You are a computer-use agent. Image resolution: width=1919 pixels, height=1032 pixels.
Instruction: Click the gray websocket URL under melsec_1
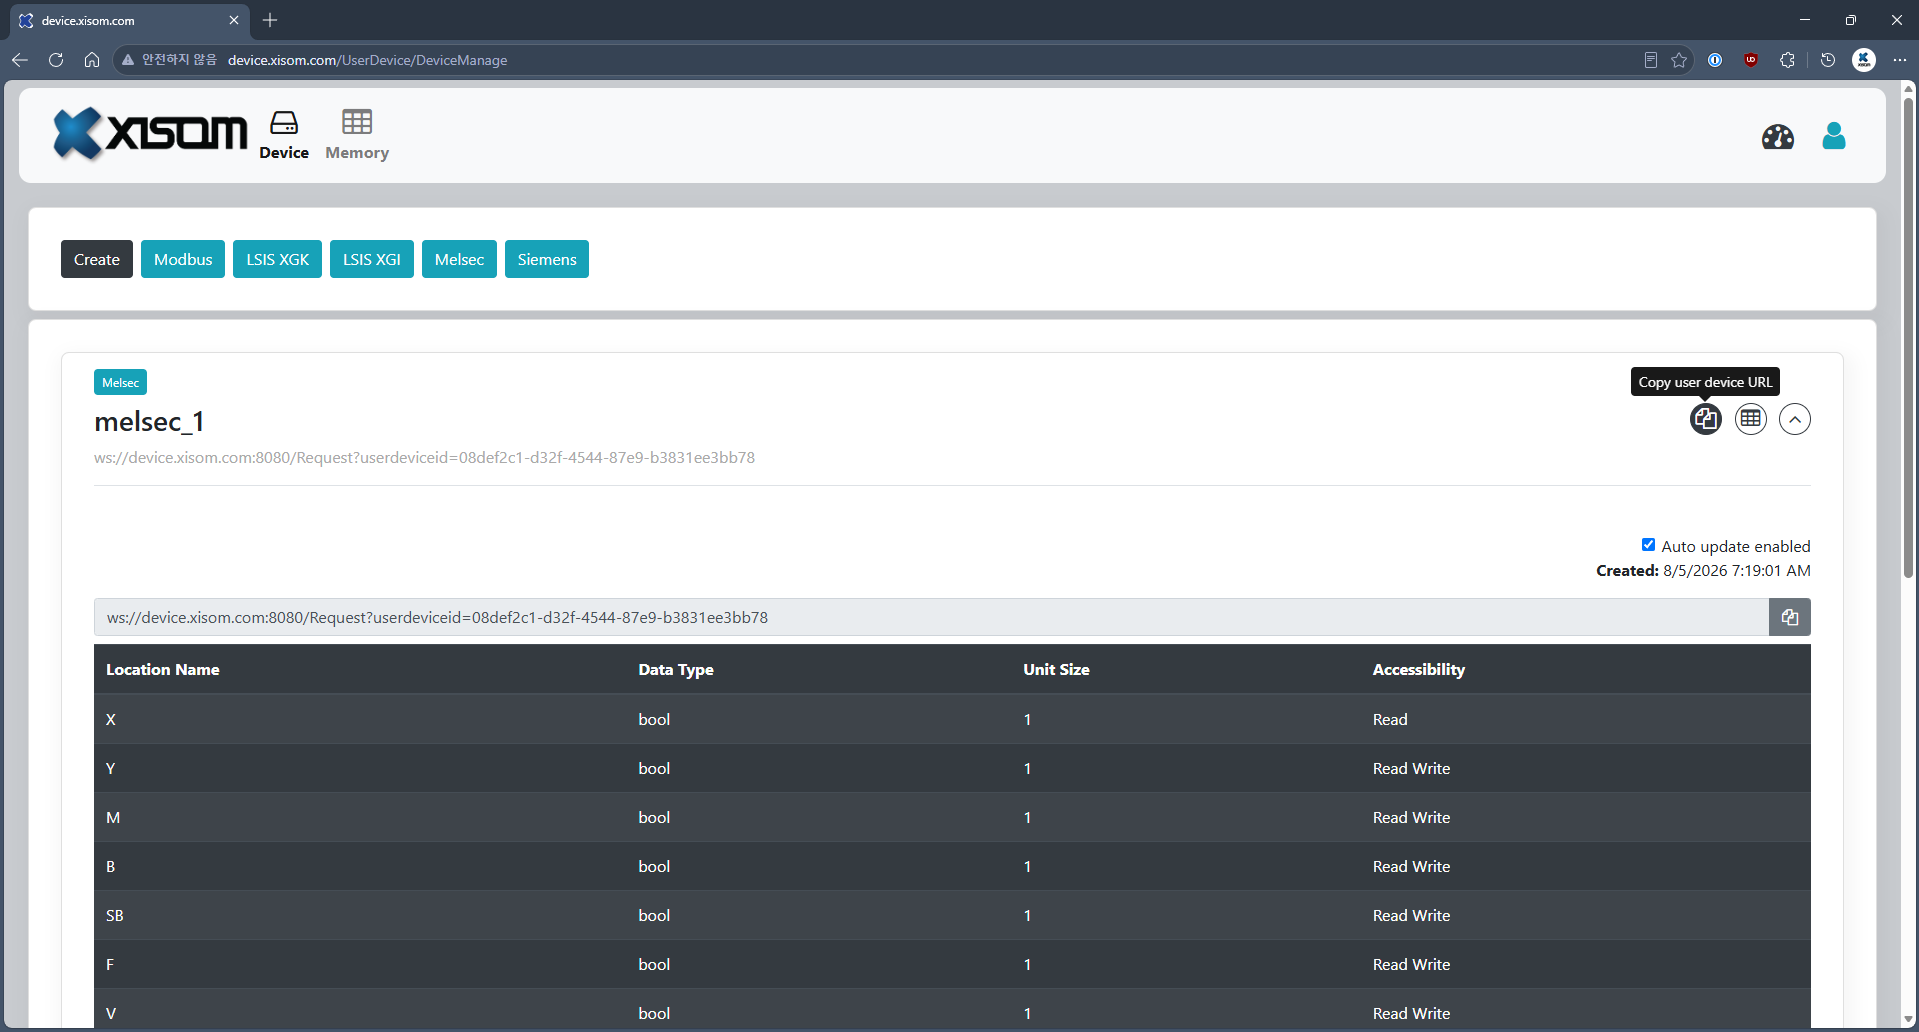(424, 458)
